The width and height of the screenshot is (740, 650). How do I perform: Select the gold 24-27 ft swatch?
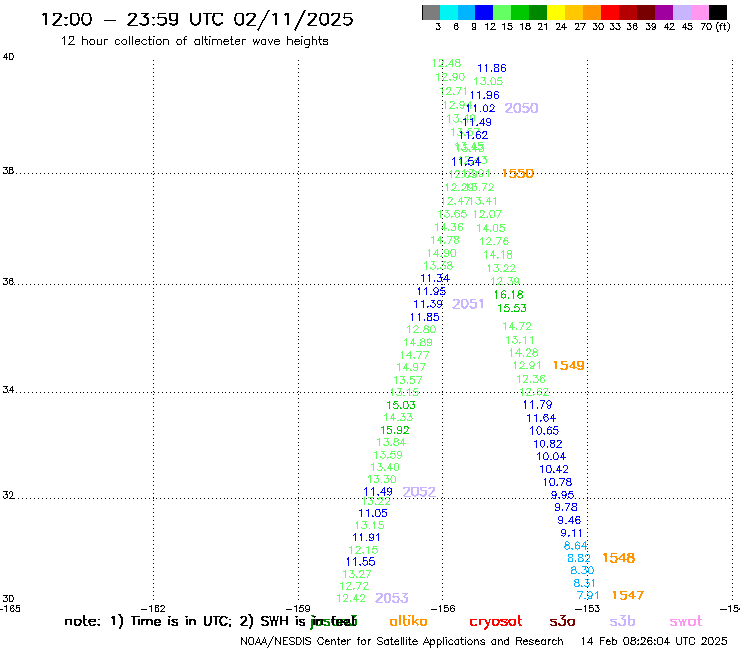pyautogui.click(x=574, y=12)
